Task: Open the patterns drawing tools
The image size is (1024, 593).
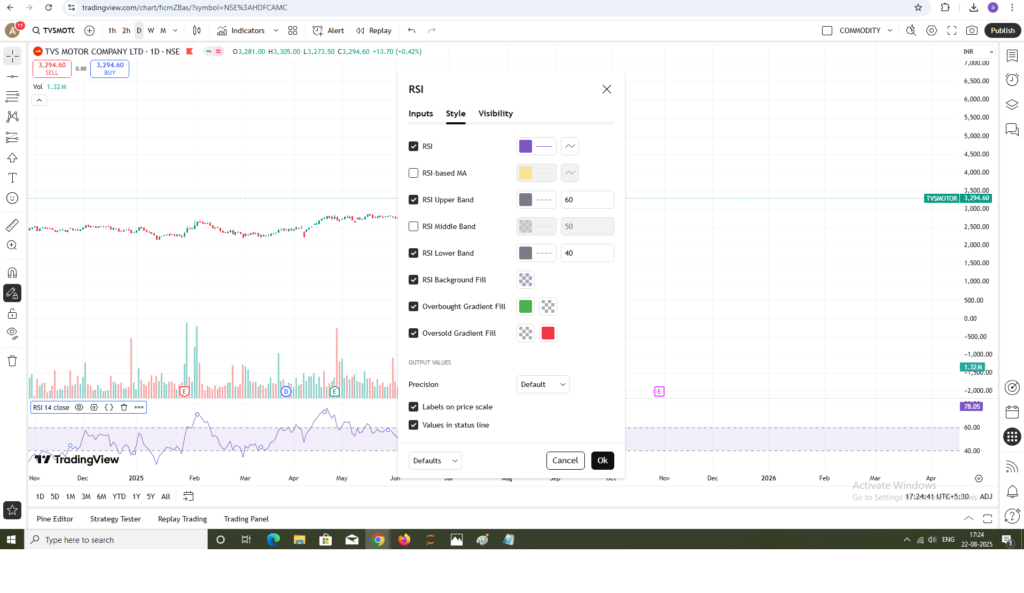Action: pos(12,117)
